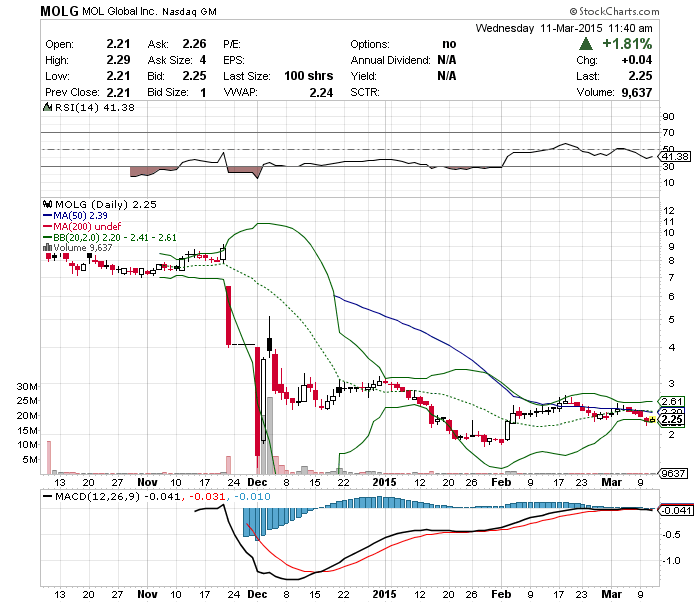Click the Nasdaq GM exchange label
The image size is (700, 603).
pyautogui.click(x=189, y=12)
